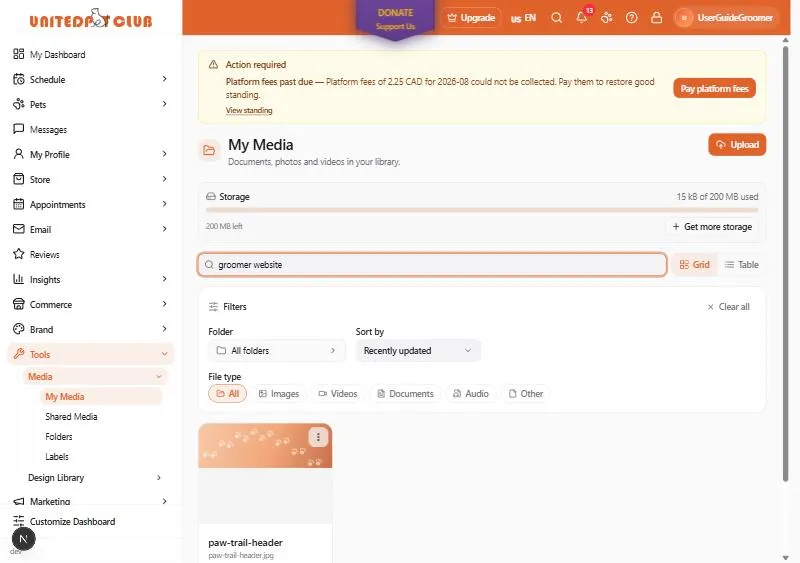Open the help question mark icon

[631, 18]
